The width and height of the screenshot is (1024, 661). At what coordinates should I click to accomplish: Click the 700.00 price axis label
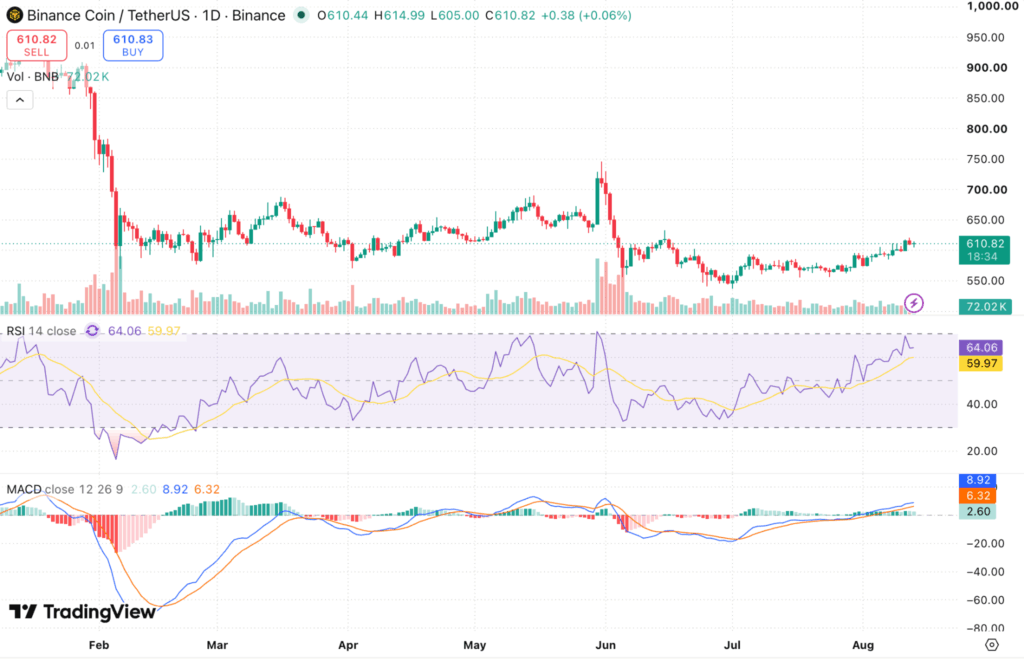point(987,189)
